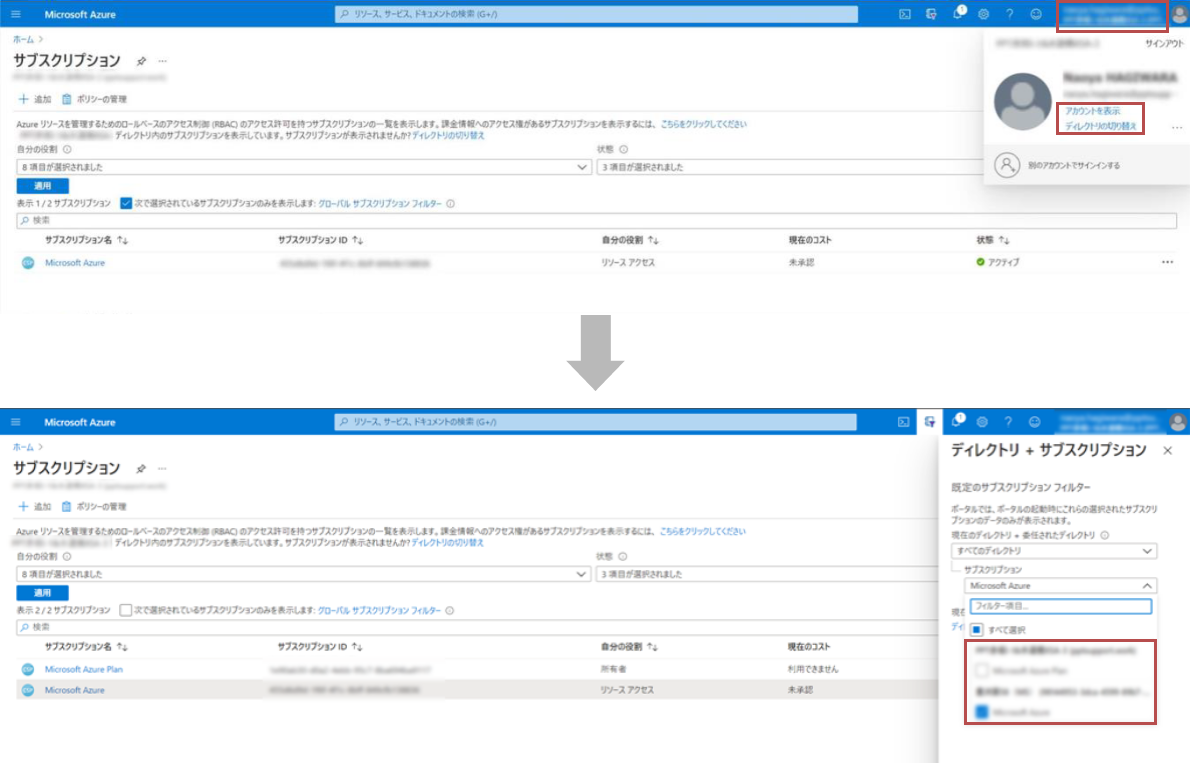Click the account avatar in lower portal header

1178,422
